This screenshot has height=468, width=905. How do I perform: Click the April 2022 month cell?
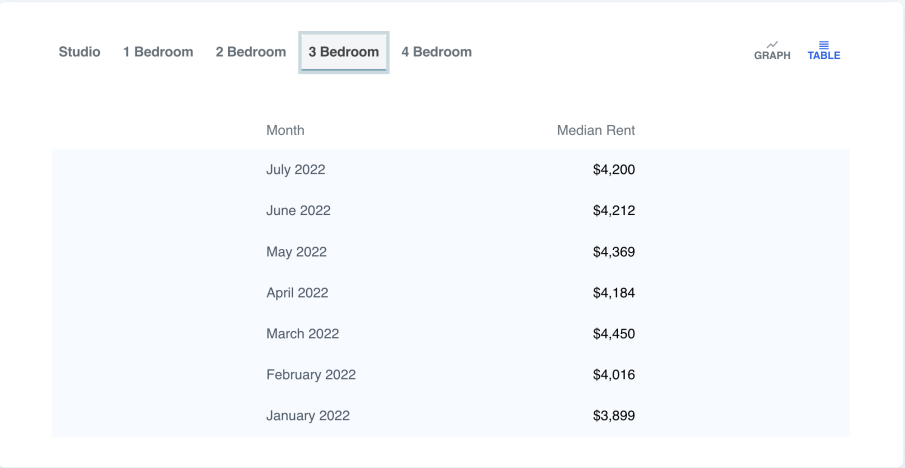[x=297, y=293]
